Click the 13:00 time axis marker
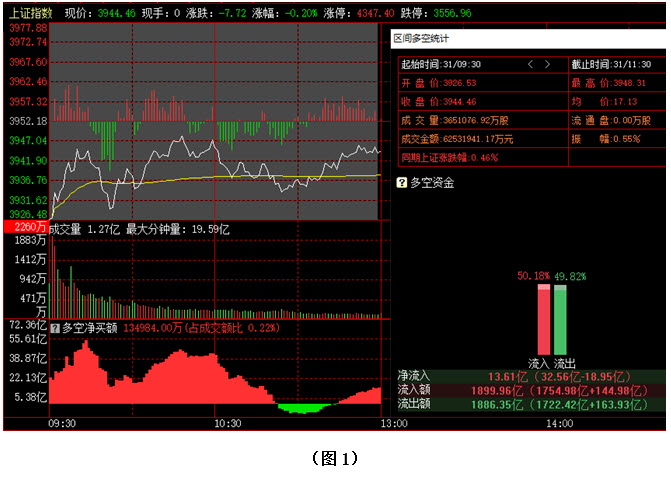The height and width of the screenshot is (480, 671). pos(394,424)
